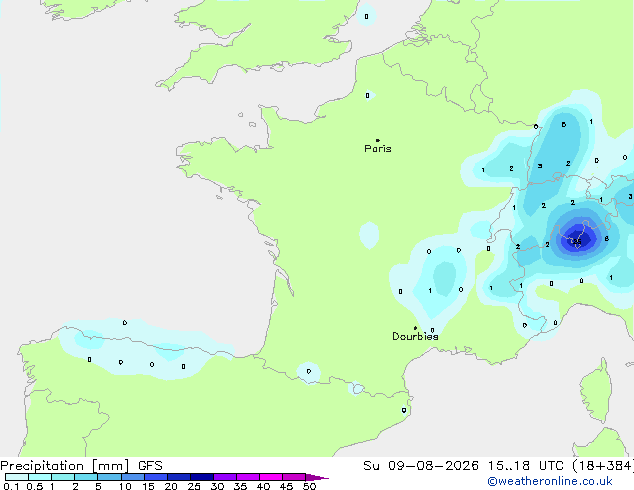Image resolution: width=634 pixels, height=490 pixels.
Task: Click the Paris city label
Action: click(x=378, y=149)
